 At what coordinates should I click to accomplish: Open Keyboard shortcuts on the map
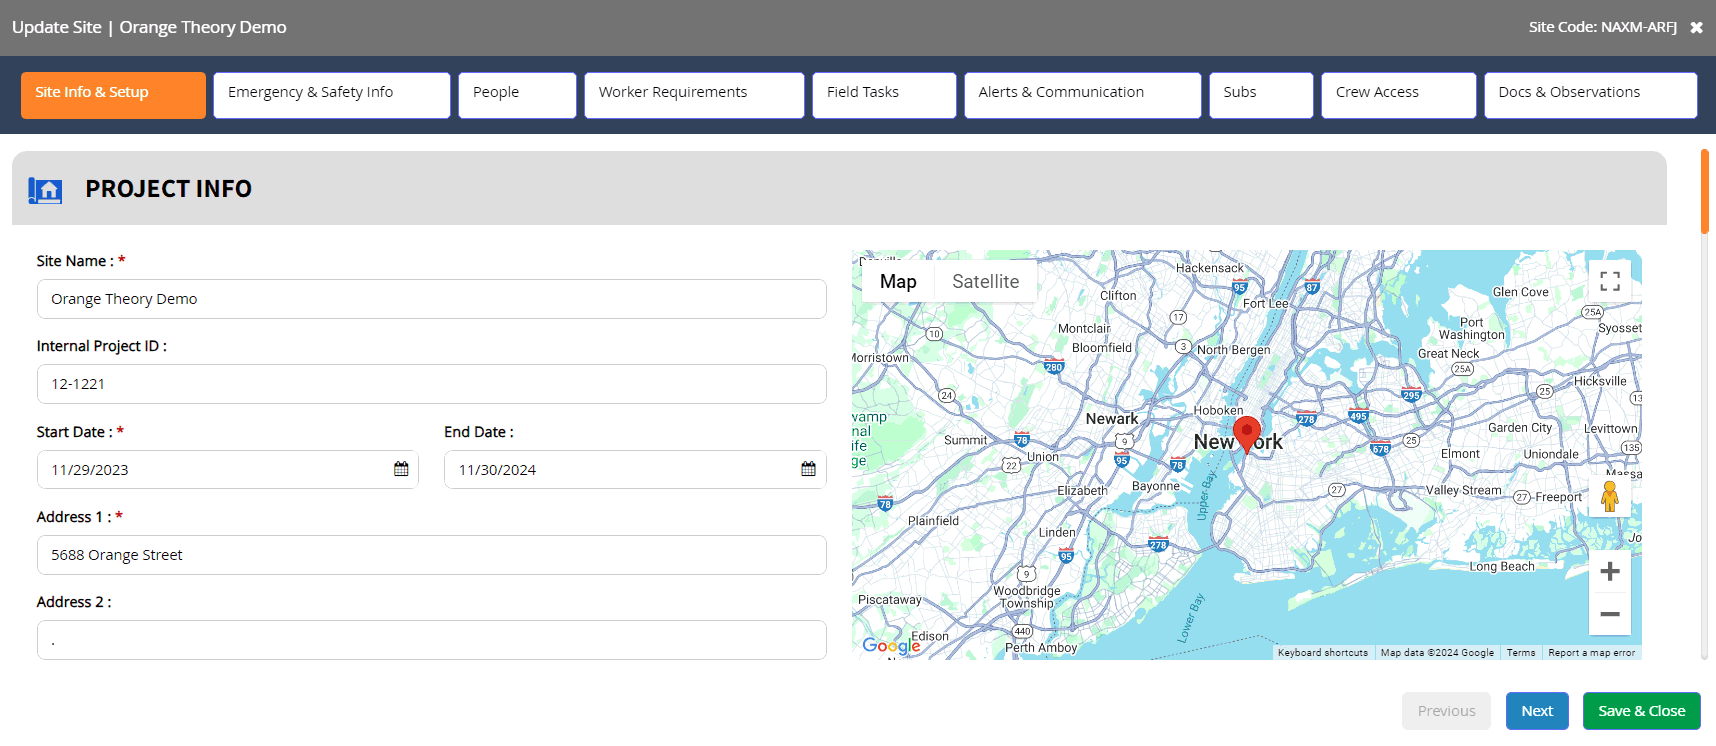click(x=1322, y=652)
